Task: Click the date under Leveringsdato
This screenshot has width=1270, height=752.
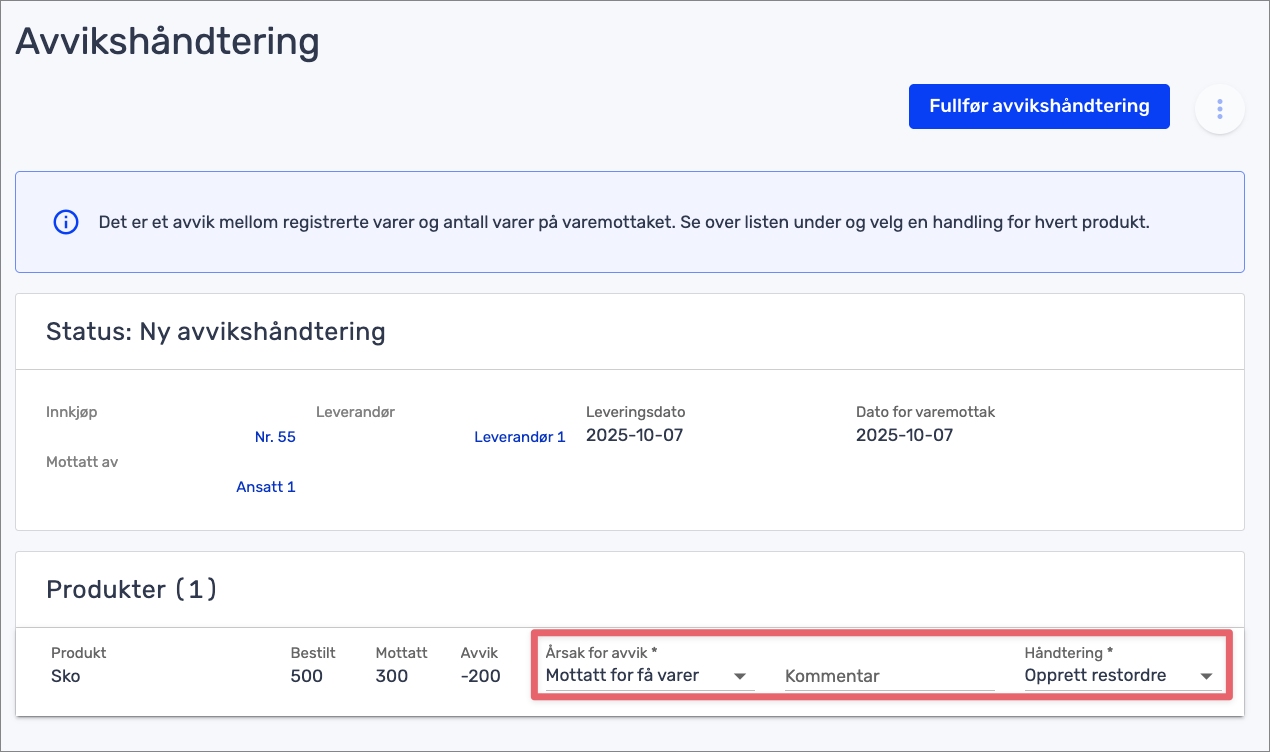Action: coord(634,435)
